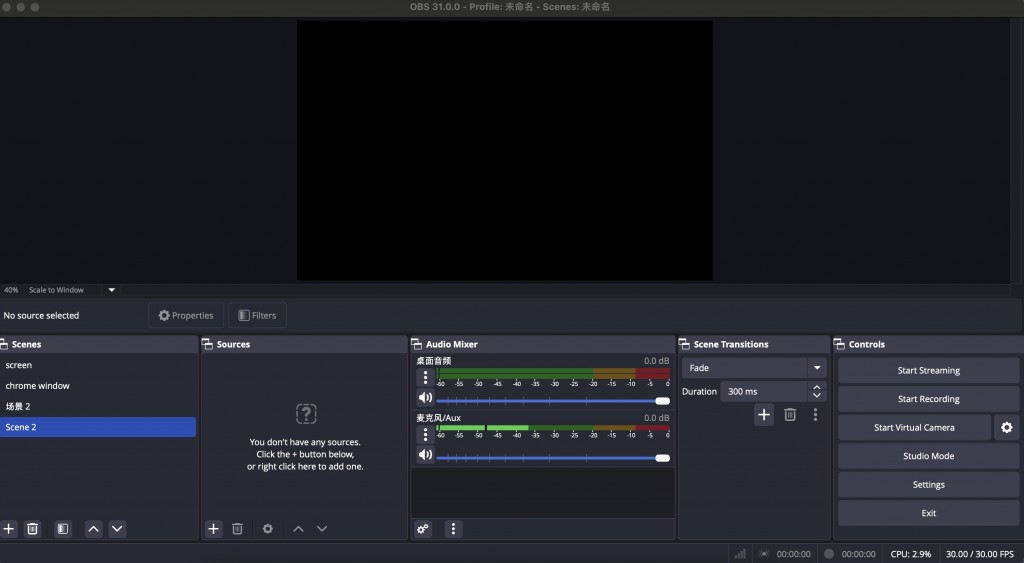Image resolution: width=1024 pixels, height=563 pixels.
Task: Open source properties gear in Sources panel
Action: 268,529
